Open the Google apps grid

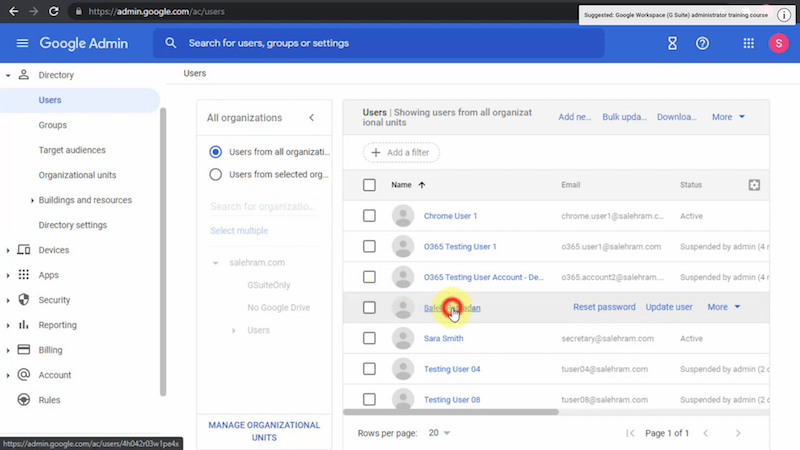[x=748, y=43]
